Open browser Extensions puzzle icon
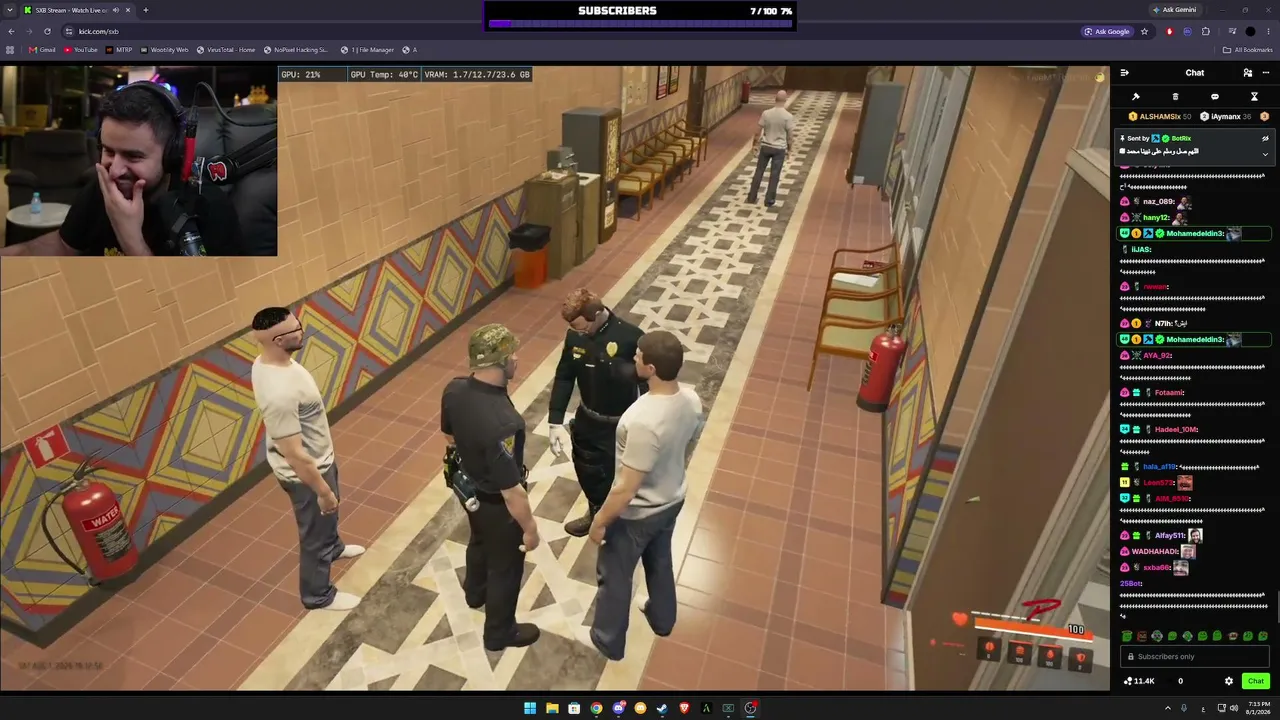Viewport: 1280px width, 720px height. (x=1206, y=31)
